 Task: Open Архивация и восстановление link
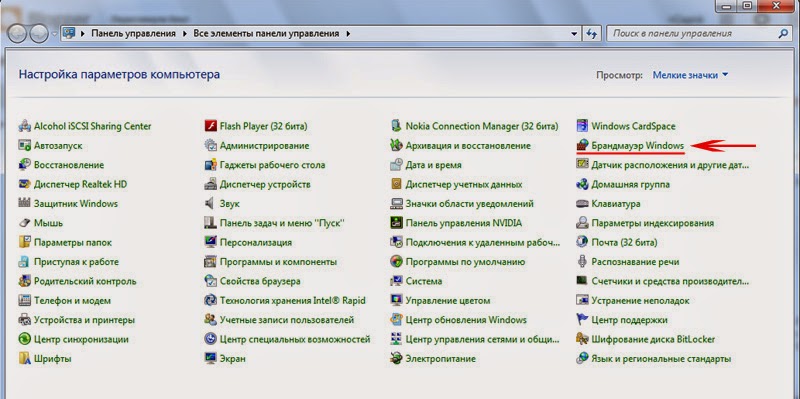(468, 145)
